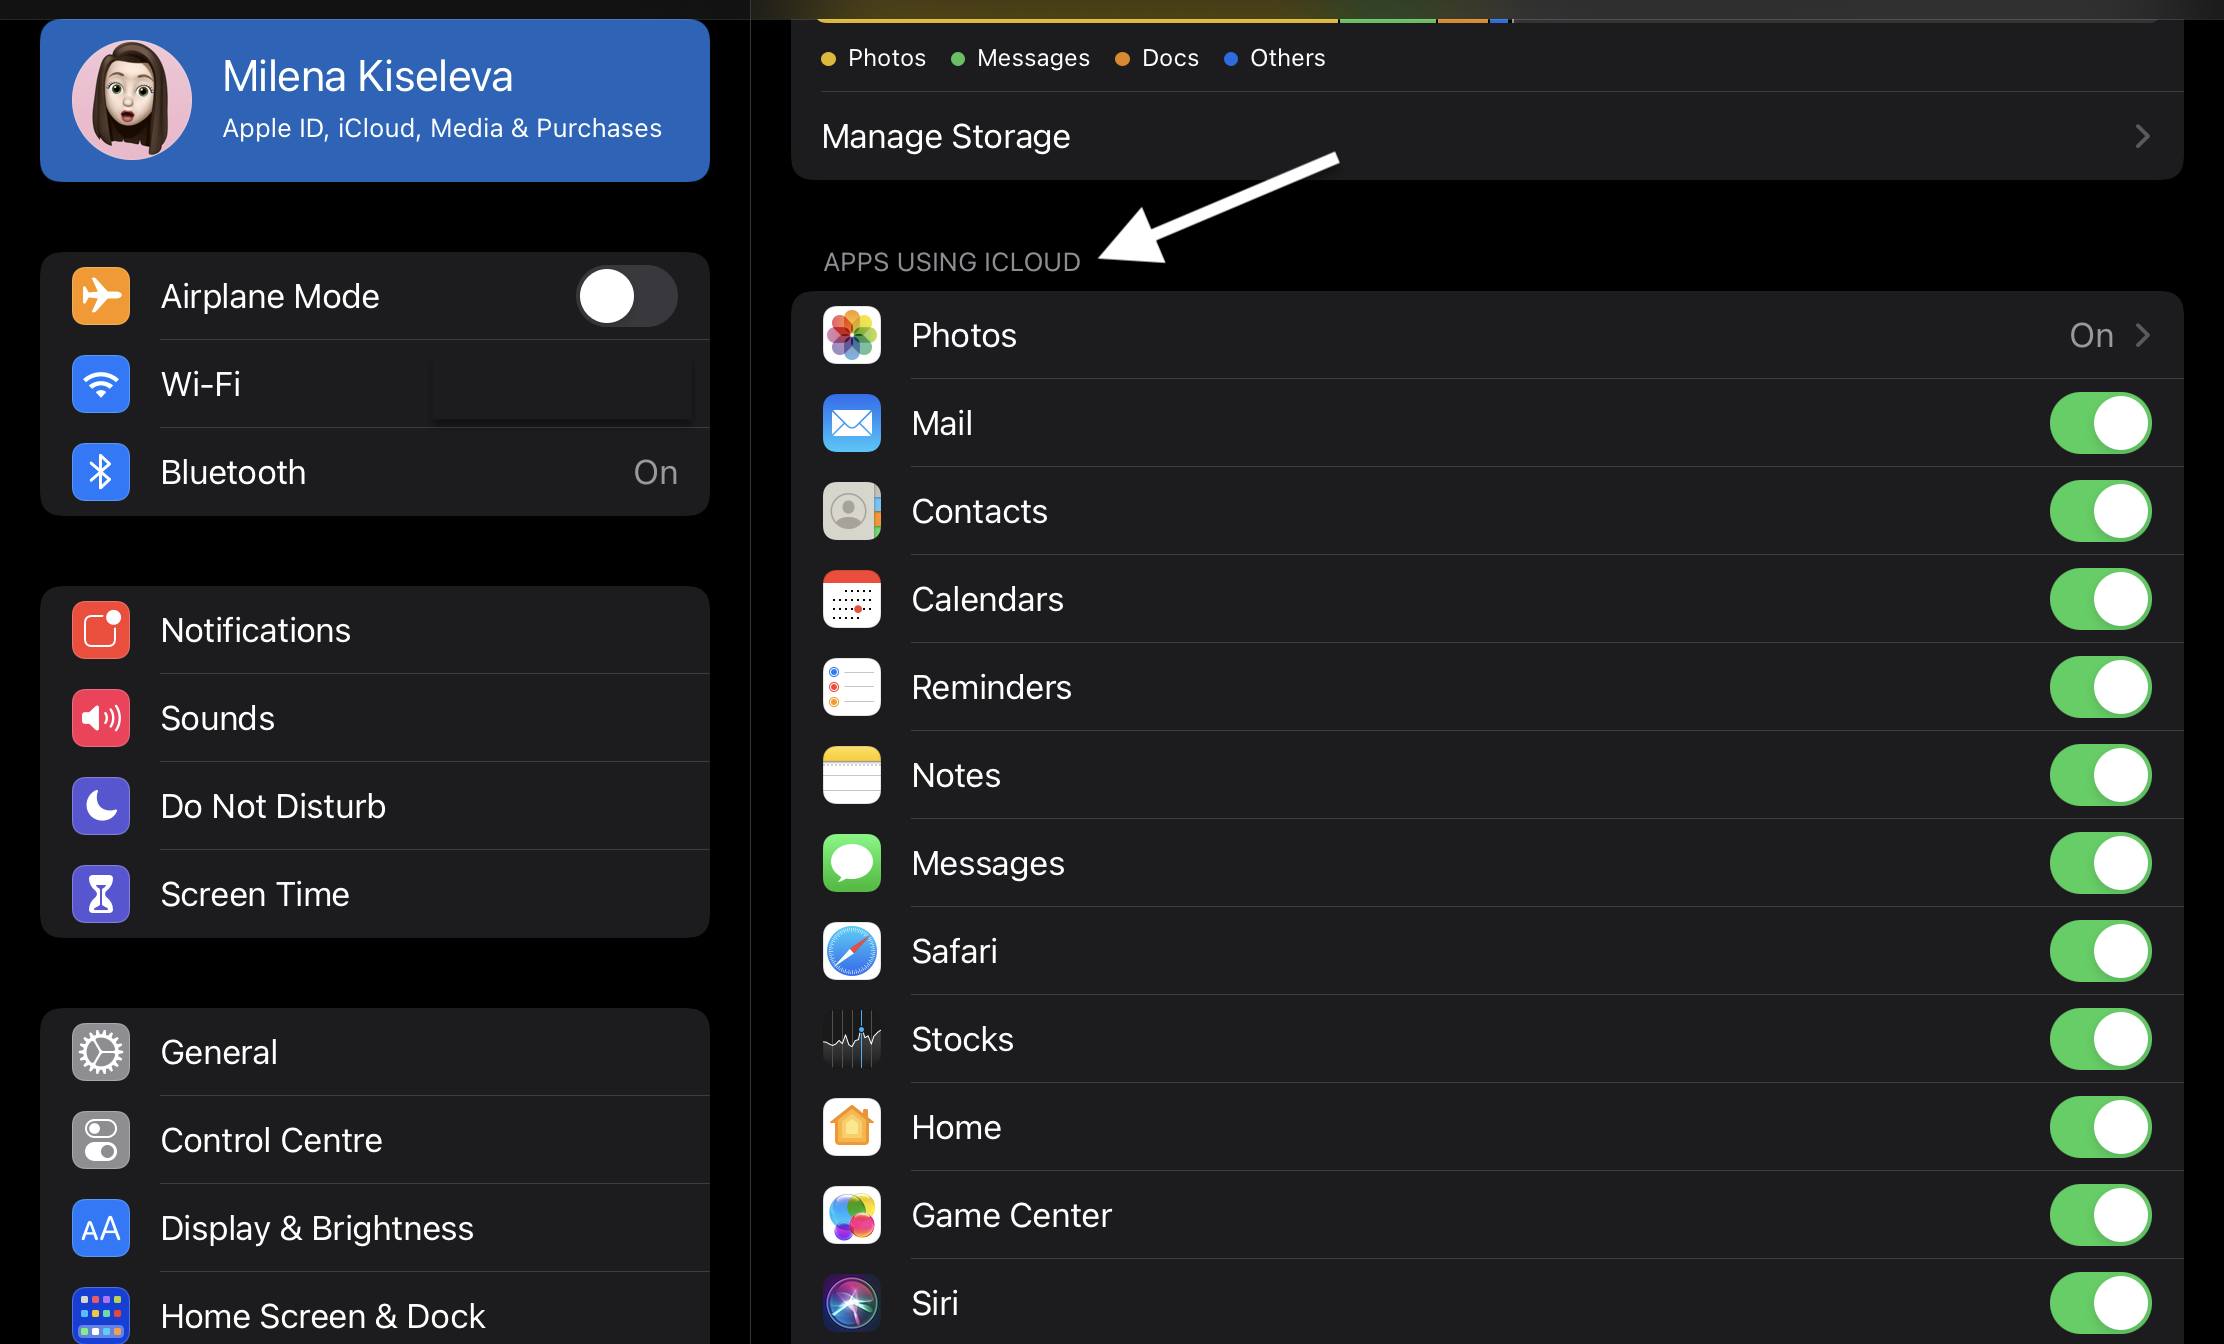The image size is (2224, 1344).
Task: Go to General settings
Action: (375, 1052)
